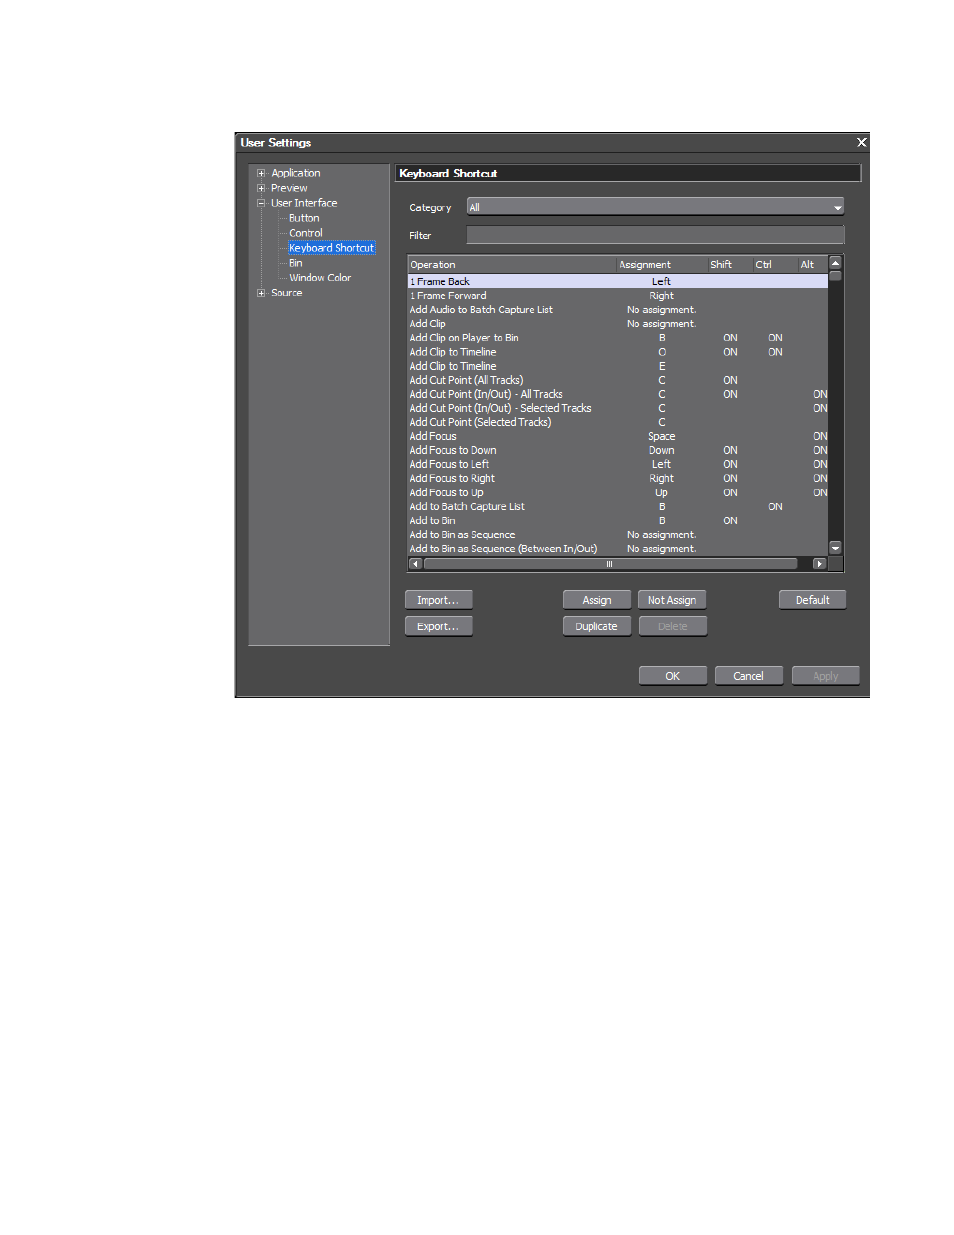Click the Assign button
This screenshot has height=1235, width=954.
tap(597, 600)
